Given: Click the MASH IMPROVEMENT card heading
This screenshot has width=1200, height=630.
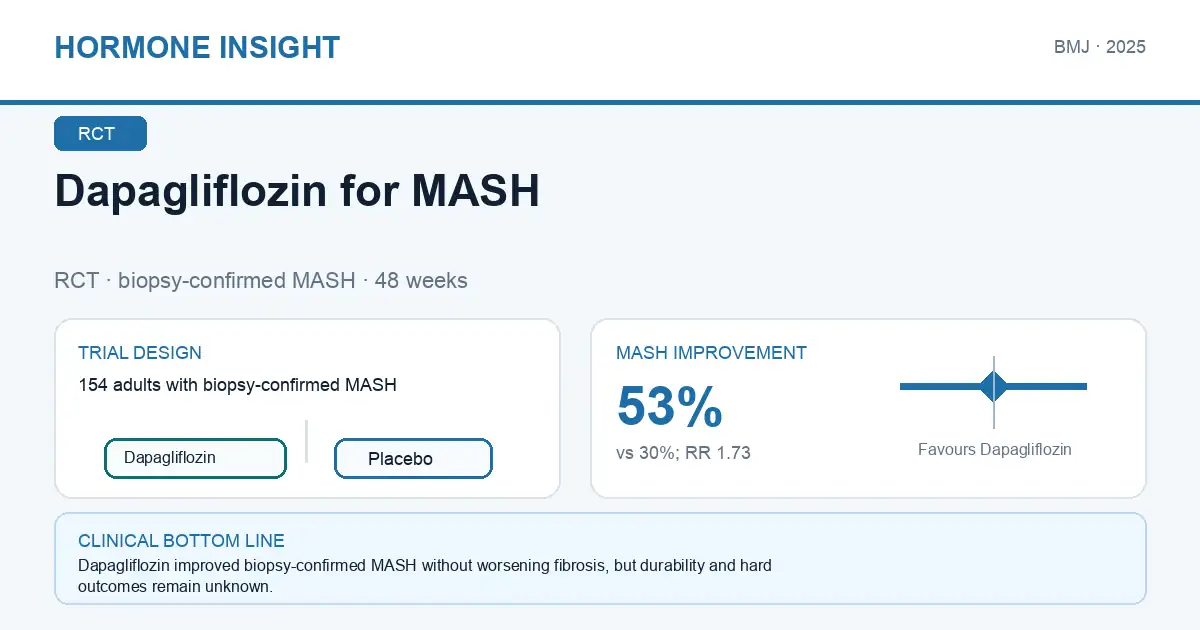Looking at the screenshot, I should tap(711, 353).
